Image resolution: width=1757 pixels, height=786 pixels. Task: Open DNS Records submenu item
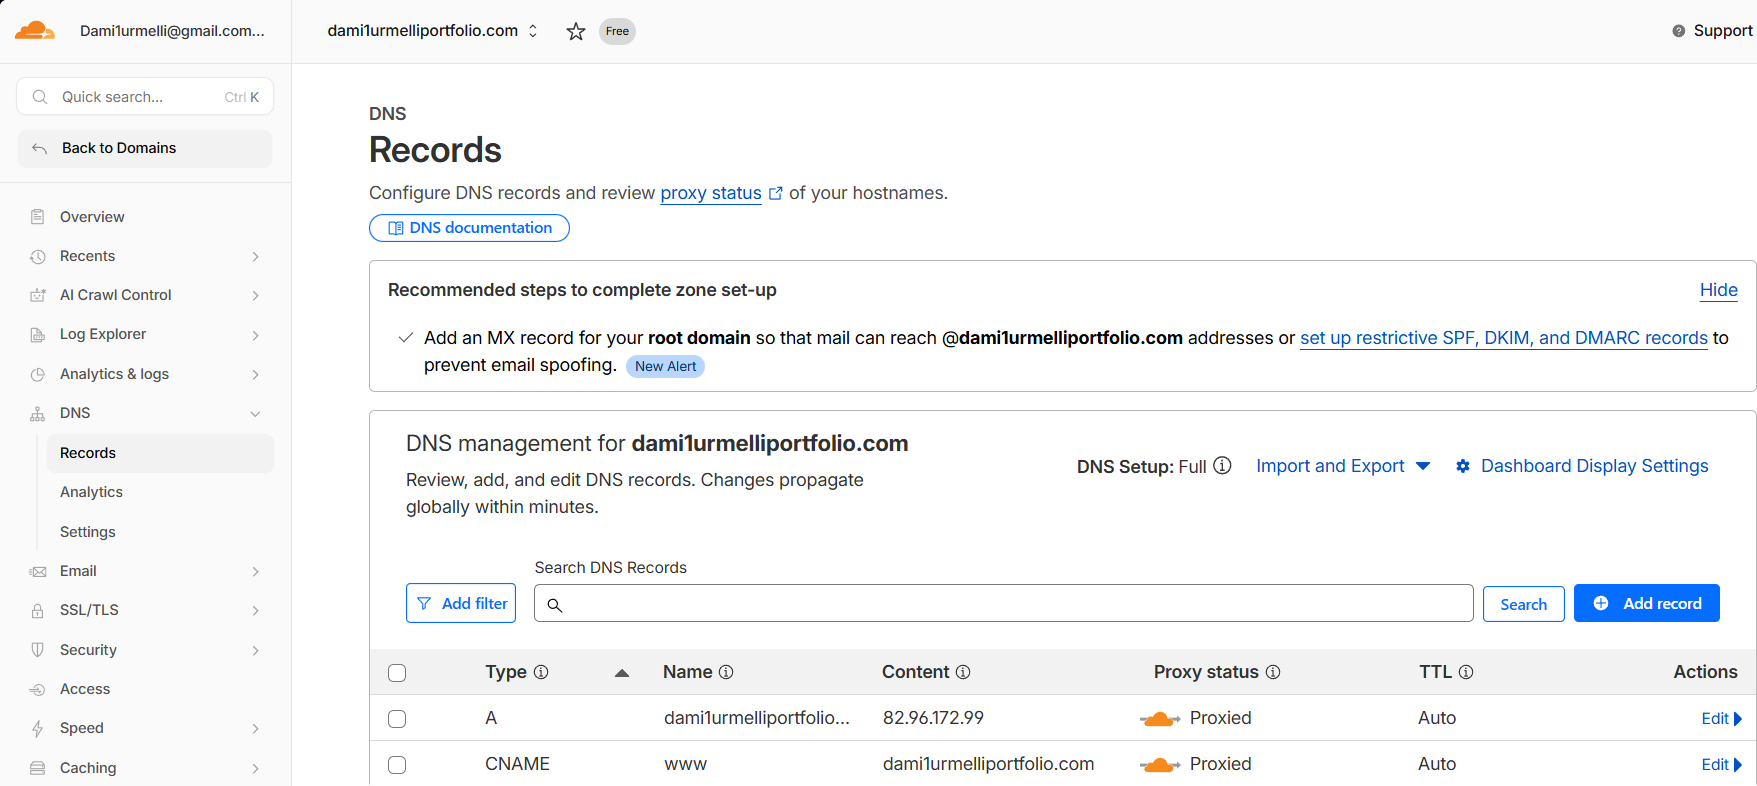[160, 453]
